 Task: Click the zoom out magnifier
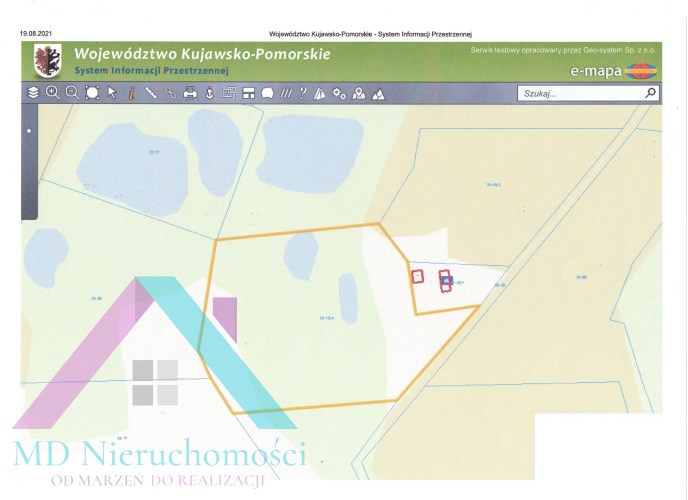[72, 93]
